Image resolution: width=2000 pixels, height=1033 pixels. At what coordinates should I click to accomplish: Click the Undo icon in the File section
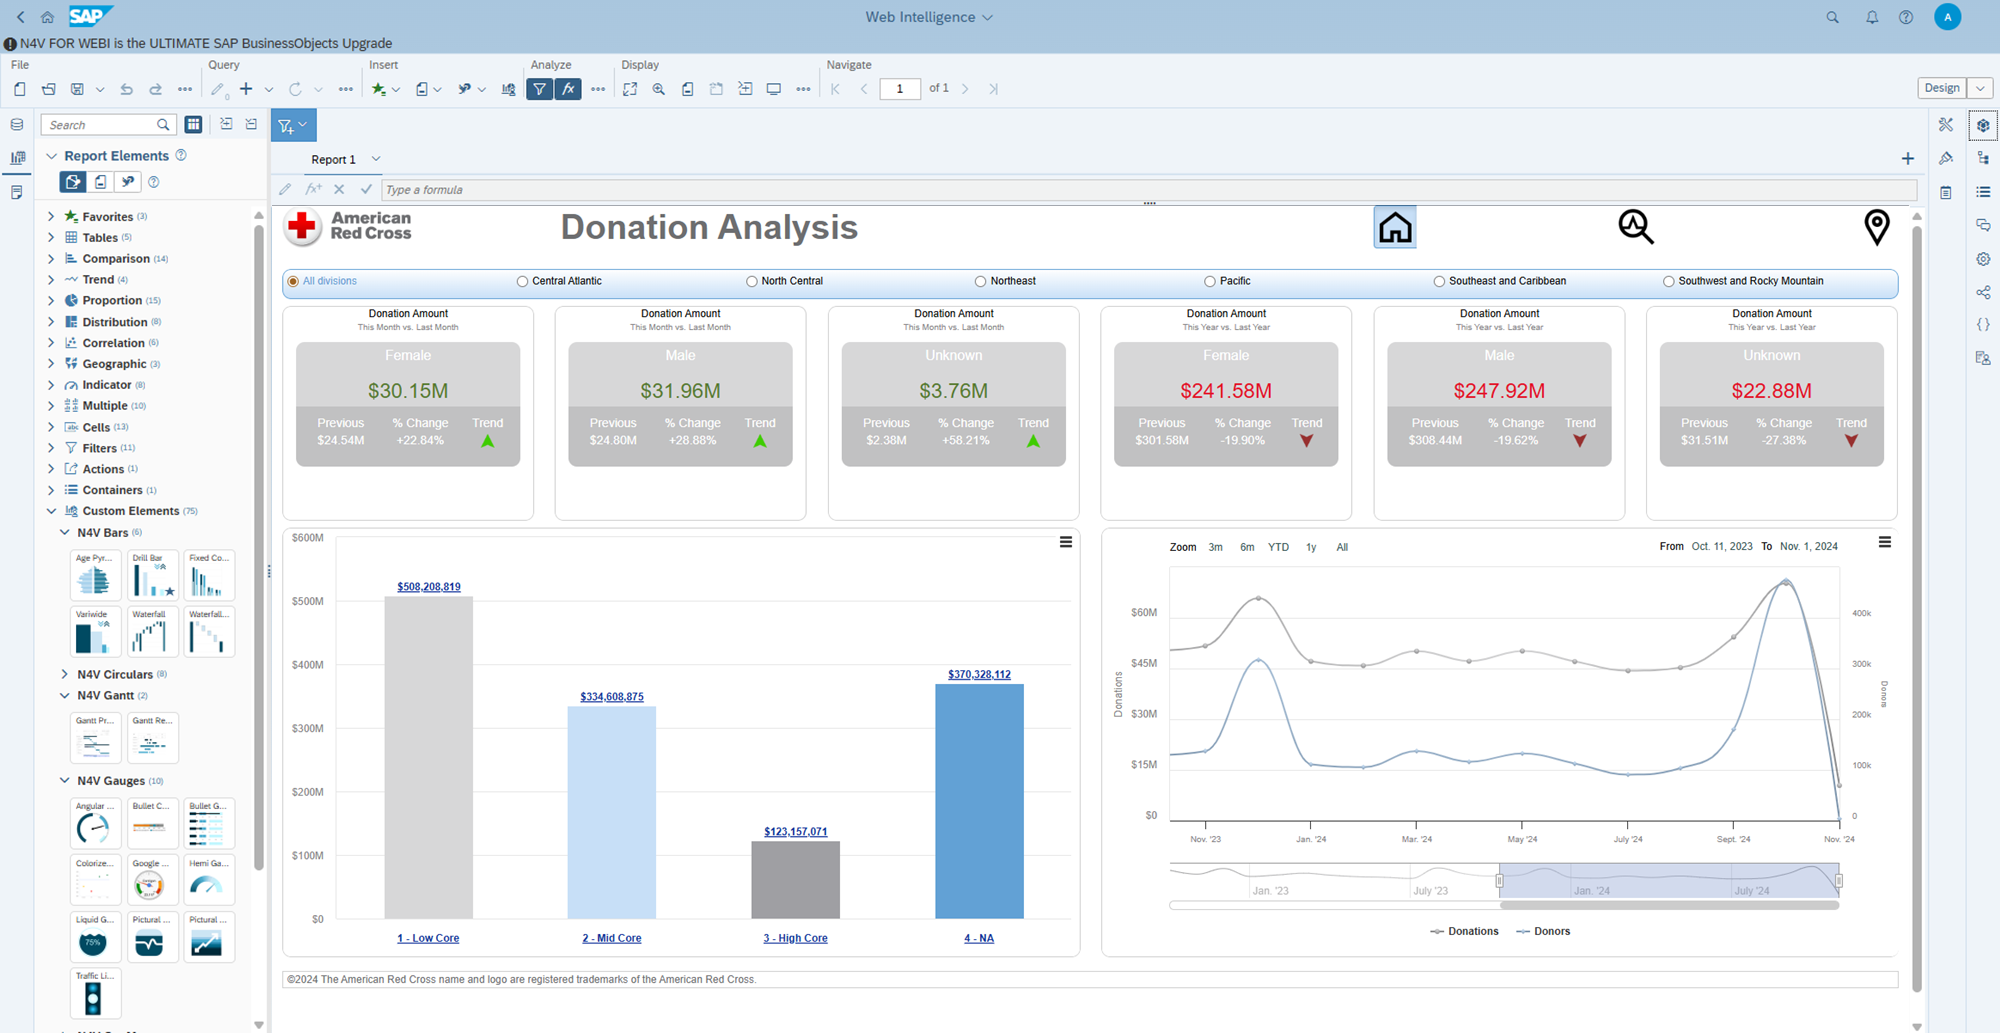click(126, 89)
